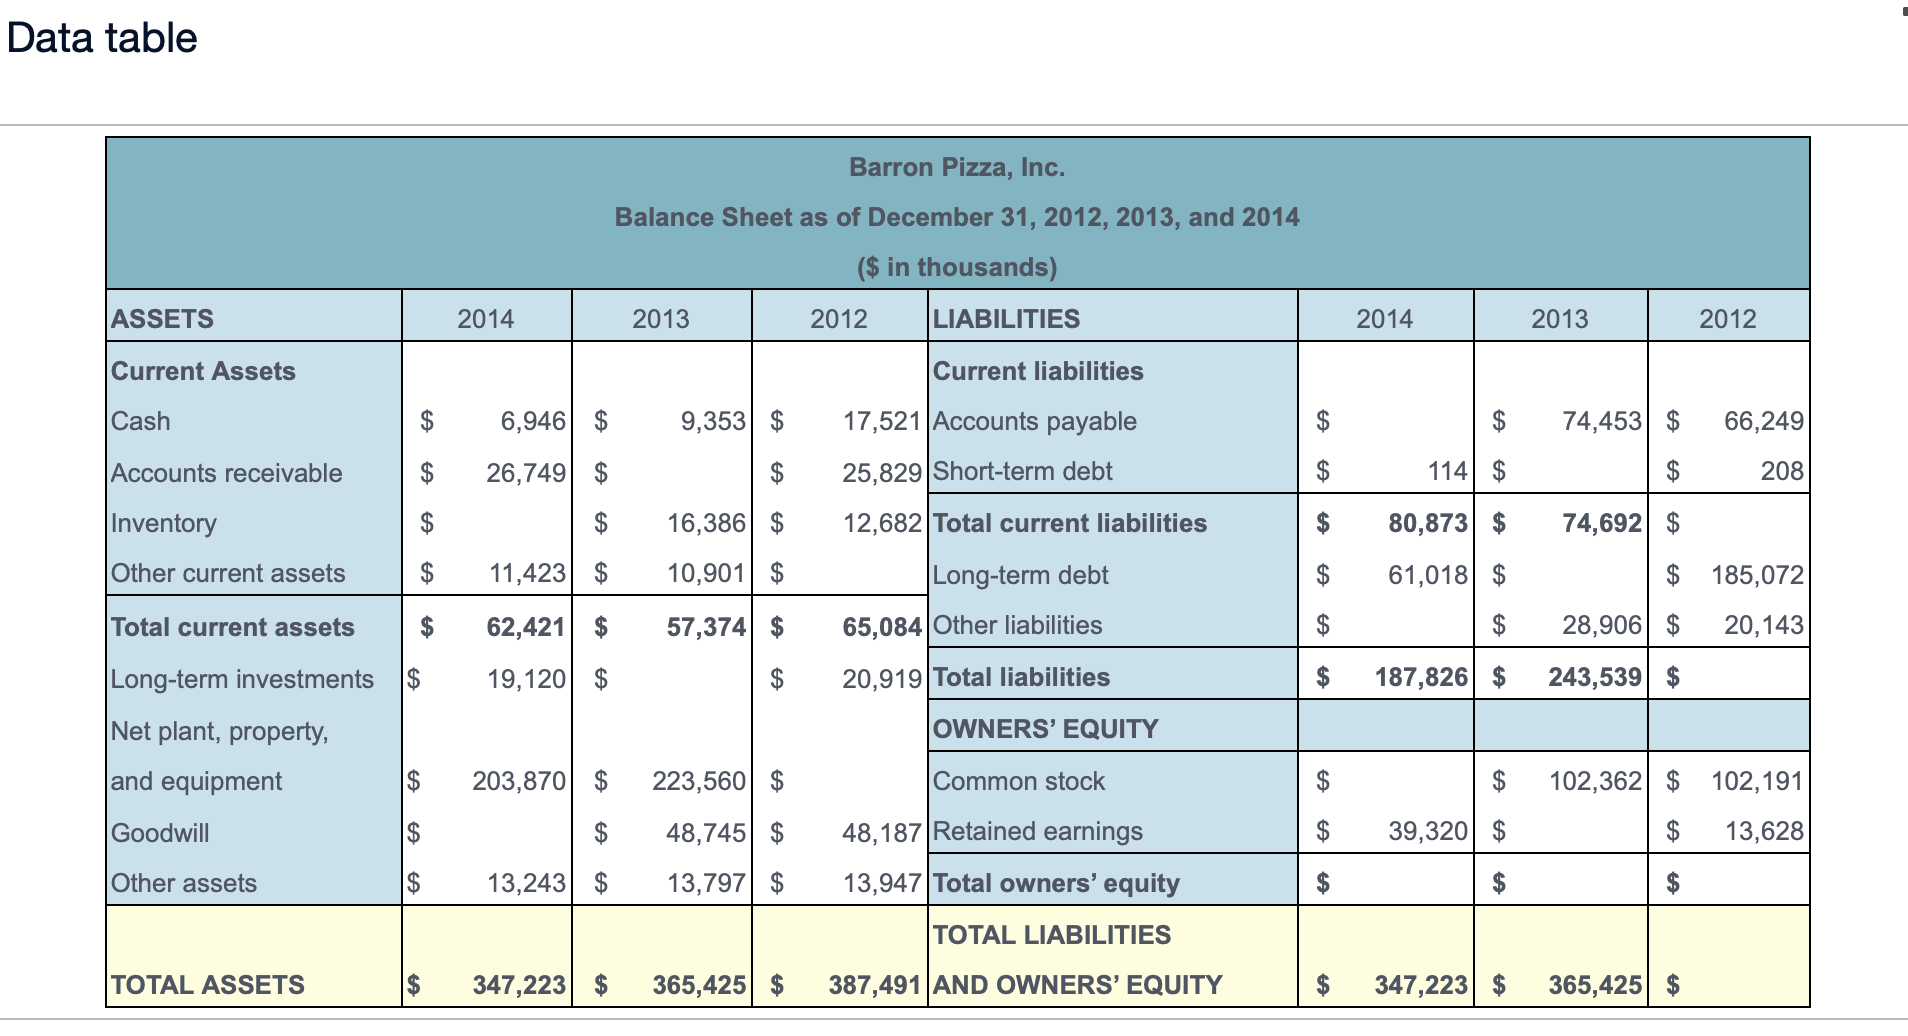Click the ($ in thousands) note

[x=957, y=267]
